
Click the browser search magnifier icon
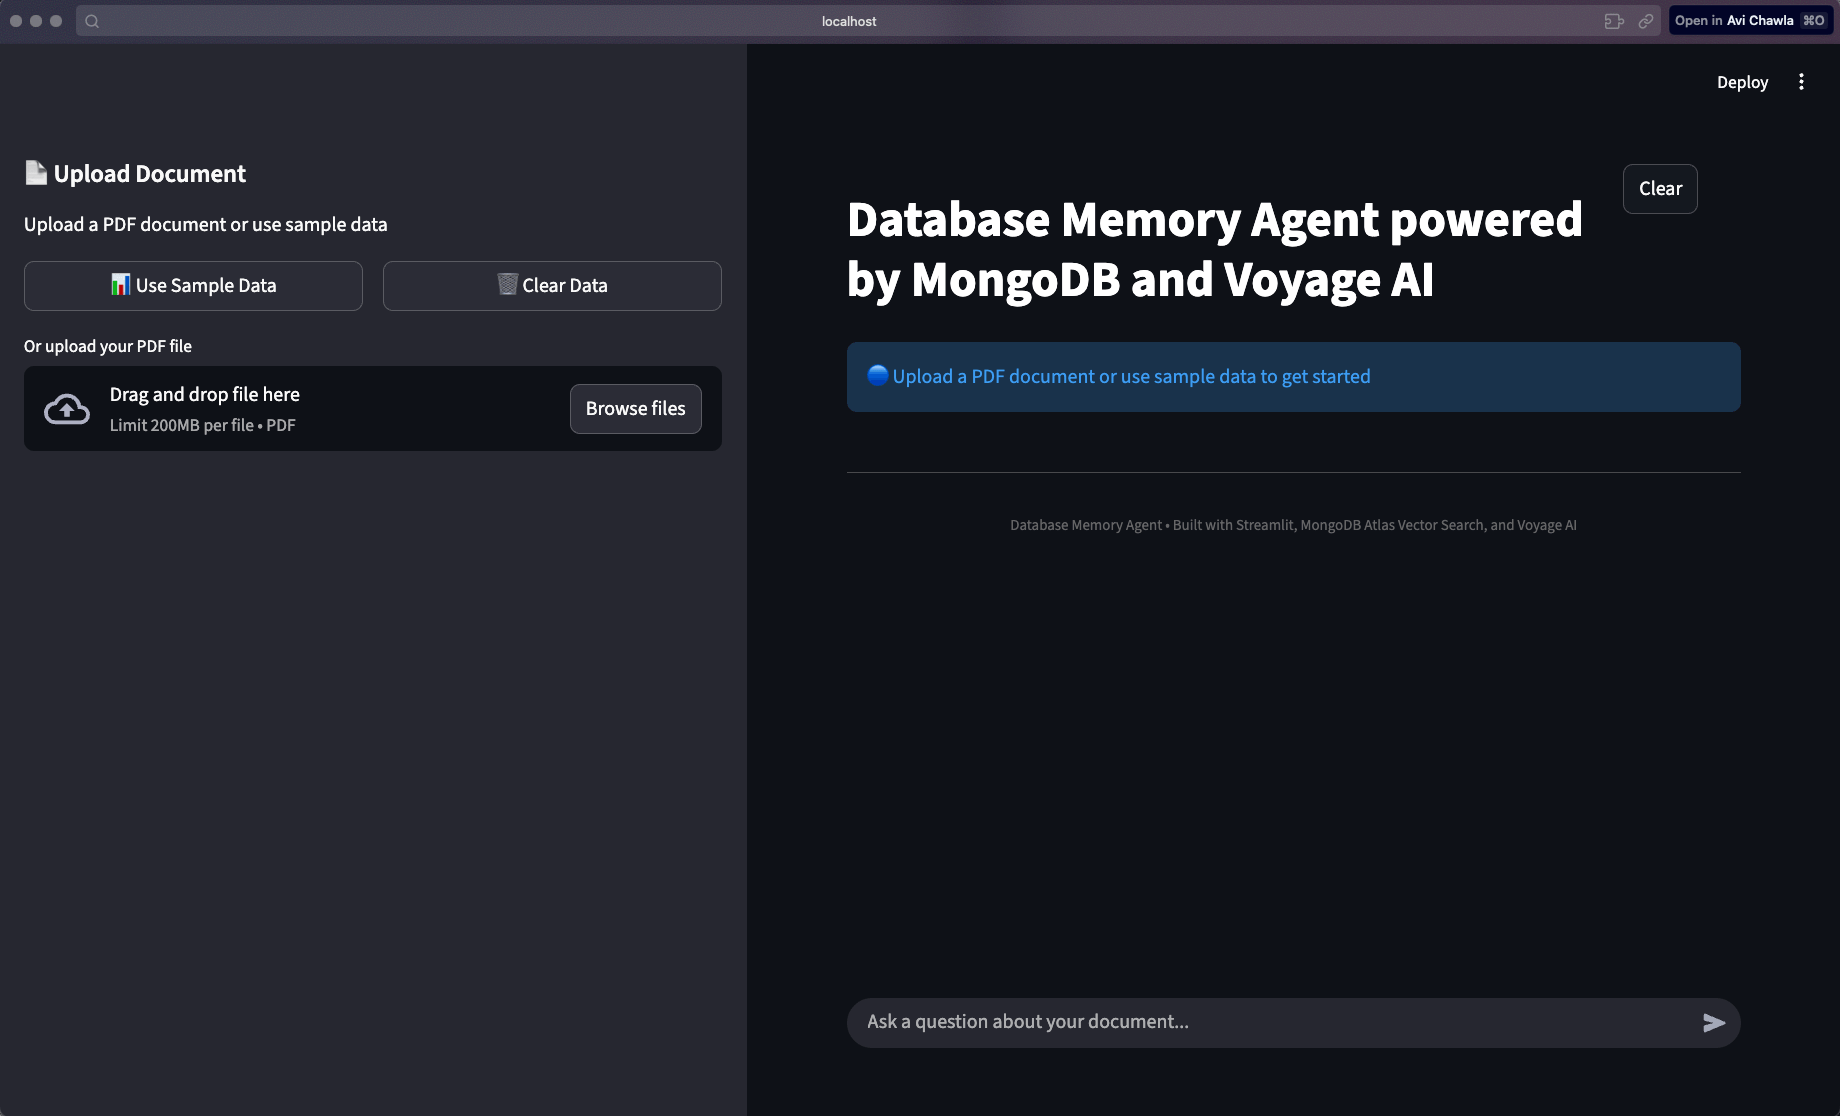pyautogui.click(x=92, y=21)
